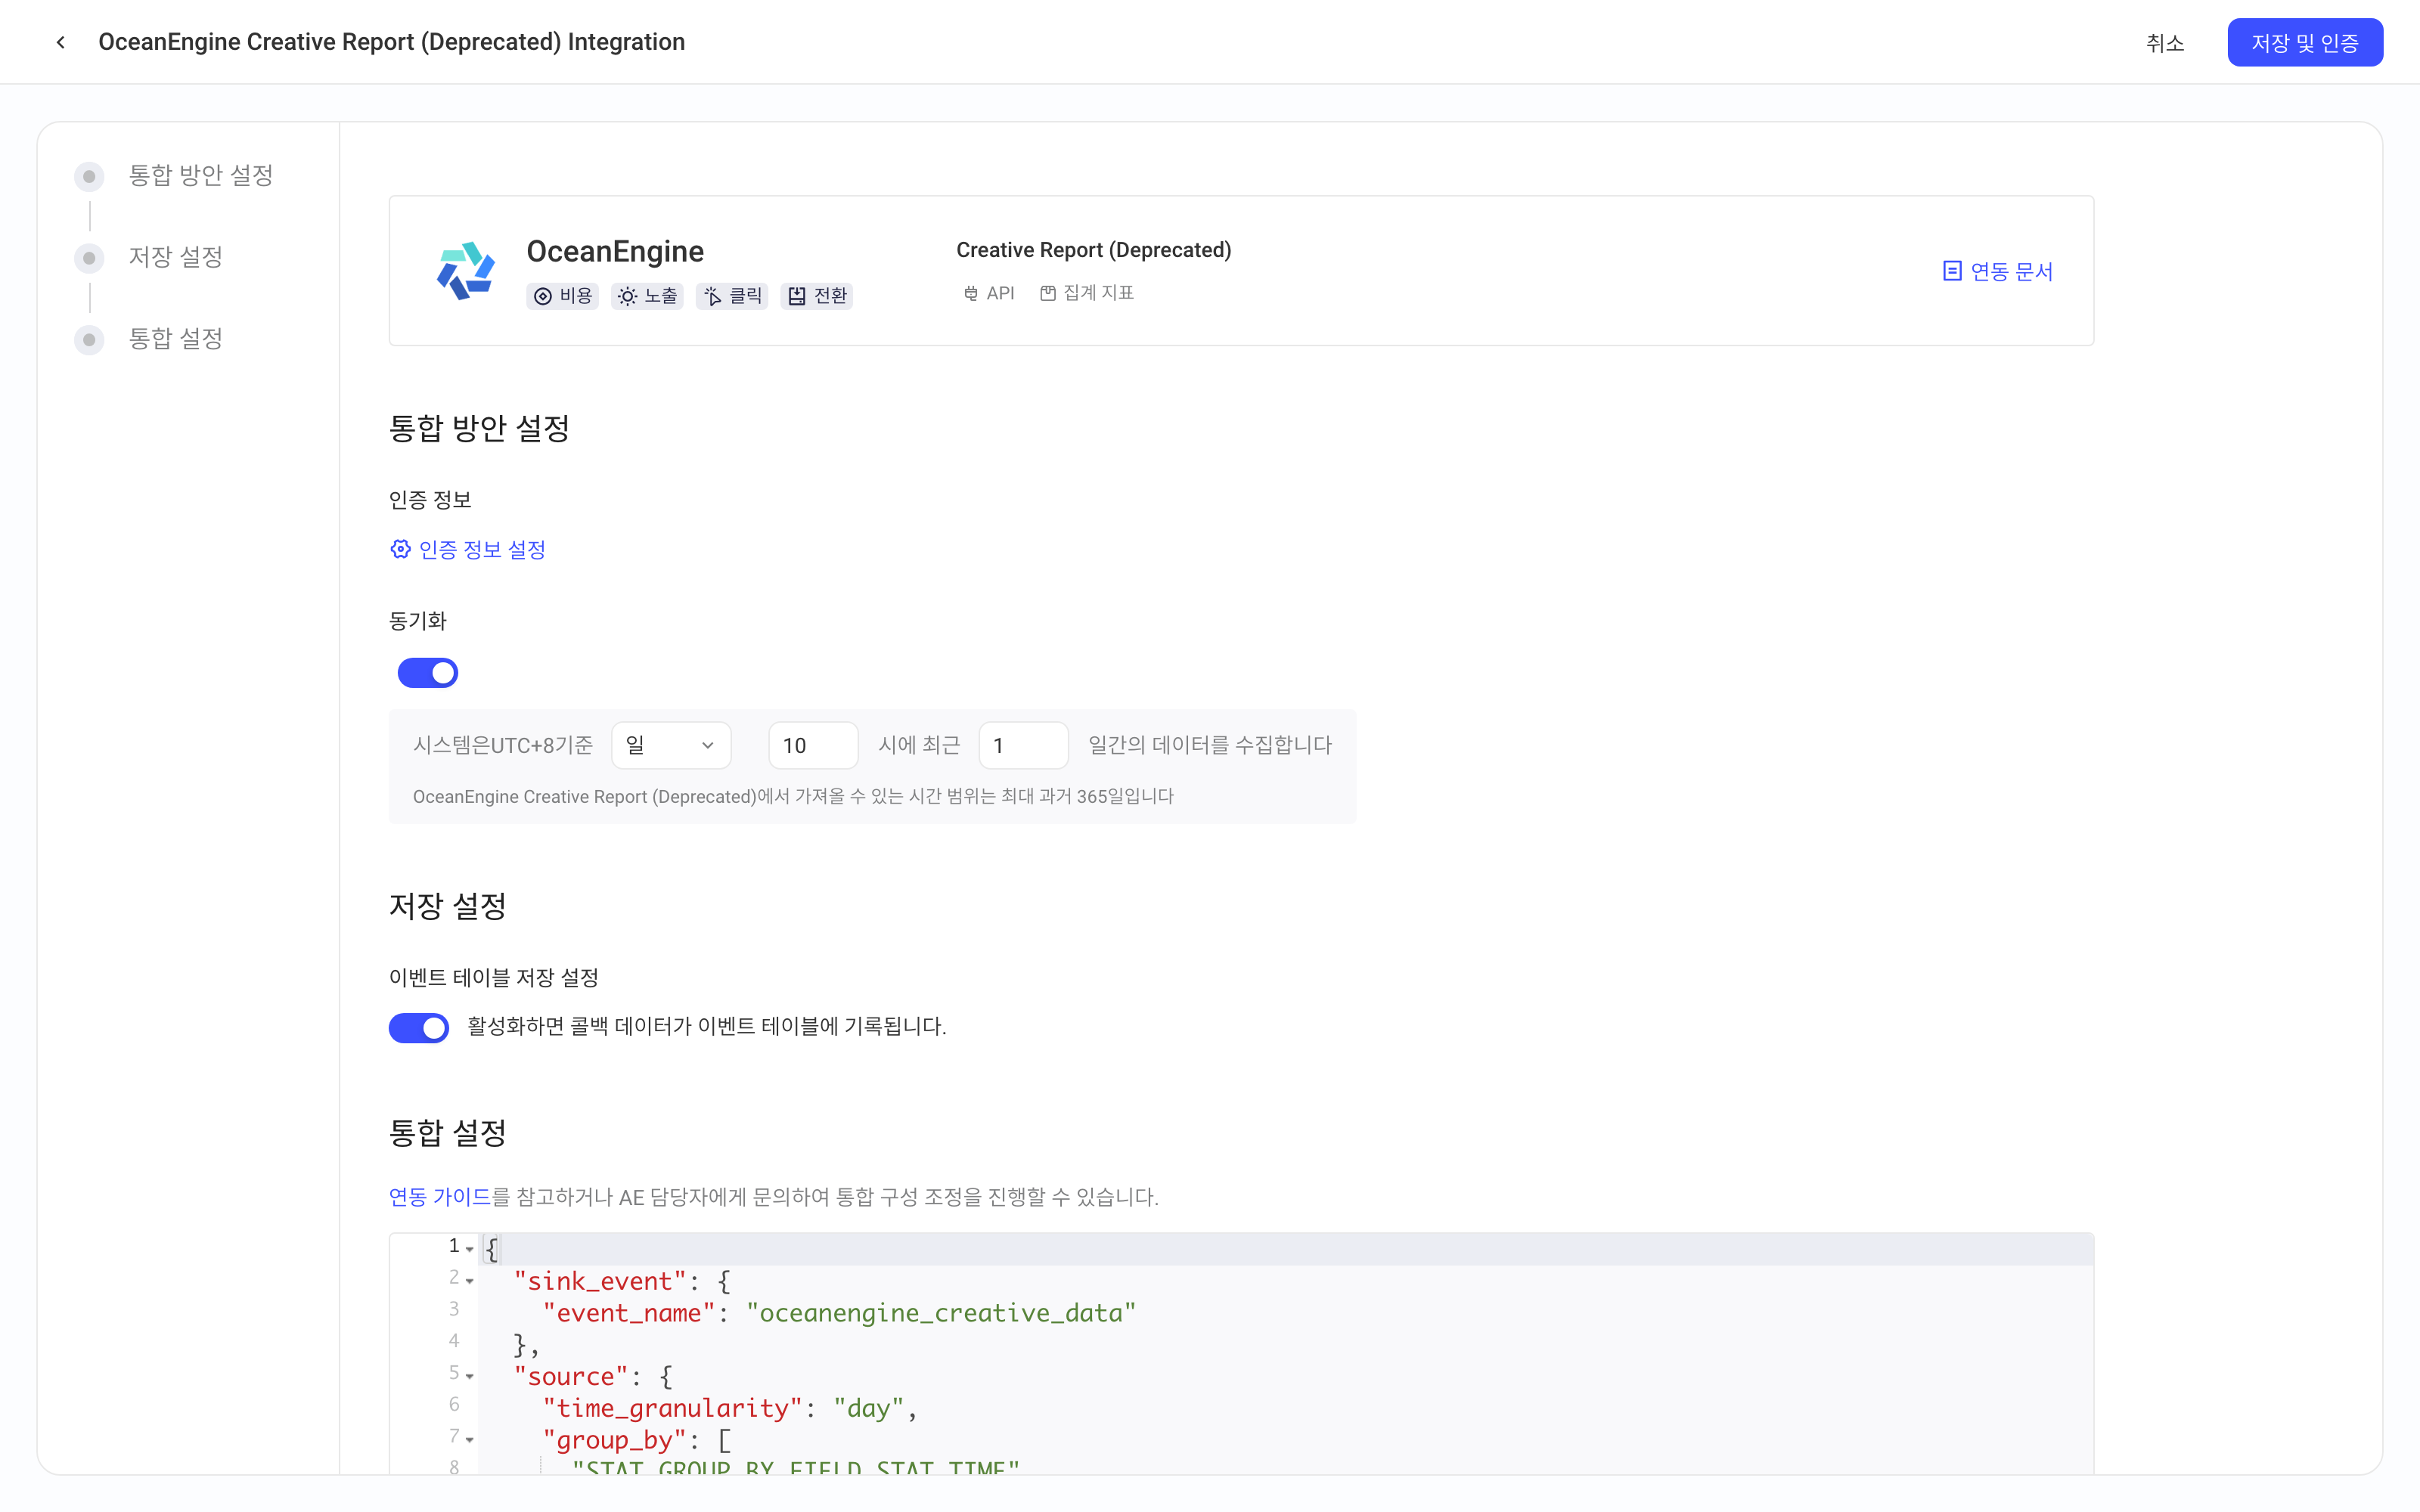Open the 연동 가이드 link
The height and width of the screenshot is (1512, 2420).
(x=439, y=1196)
